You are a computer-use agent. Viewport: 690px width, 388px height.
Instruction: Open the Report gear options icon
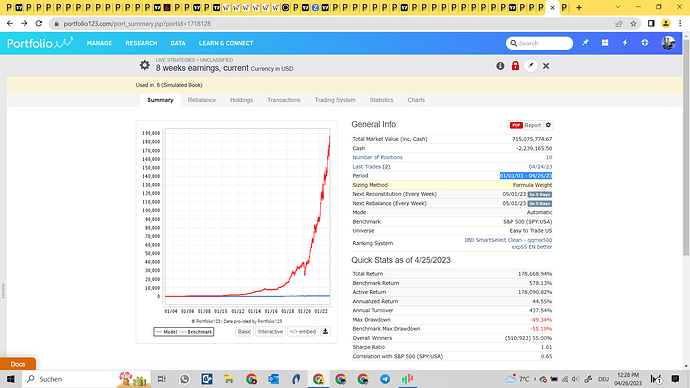tap(548, 125)
